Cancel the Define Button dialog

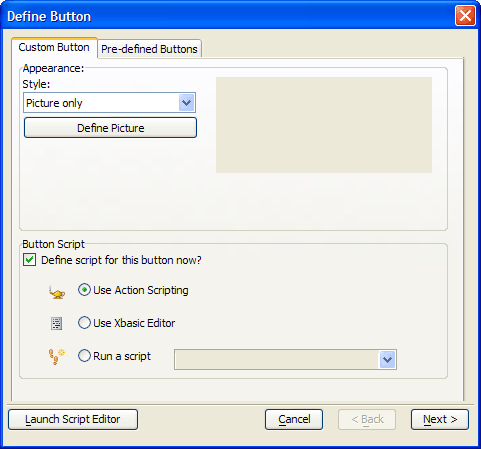pos(294,419)
